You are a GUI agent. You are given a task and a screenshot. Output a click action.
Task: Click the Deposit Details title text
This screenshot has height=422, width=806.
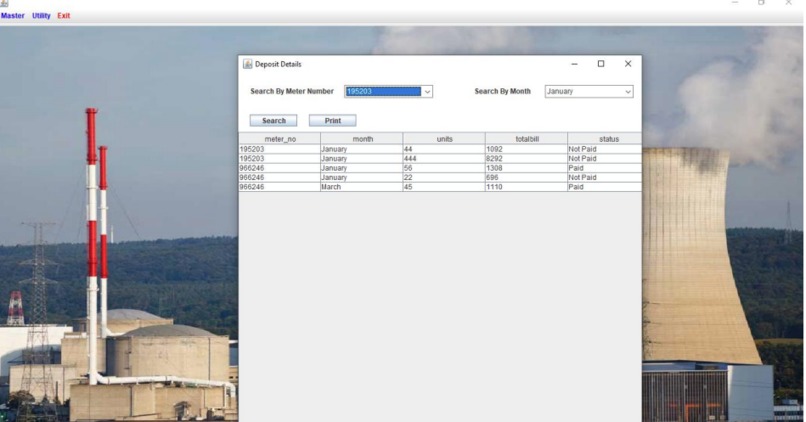(278, 64)
